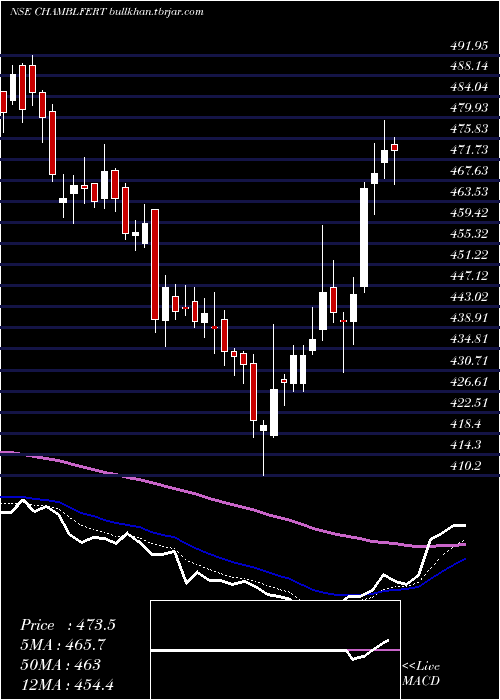
Task: Click the 451.22 price level label
Action: [468, 255]
